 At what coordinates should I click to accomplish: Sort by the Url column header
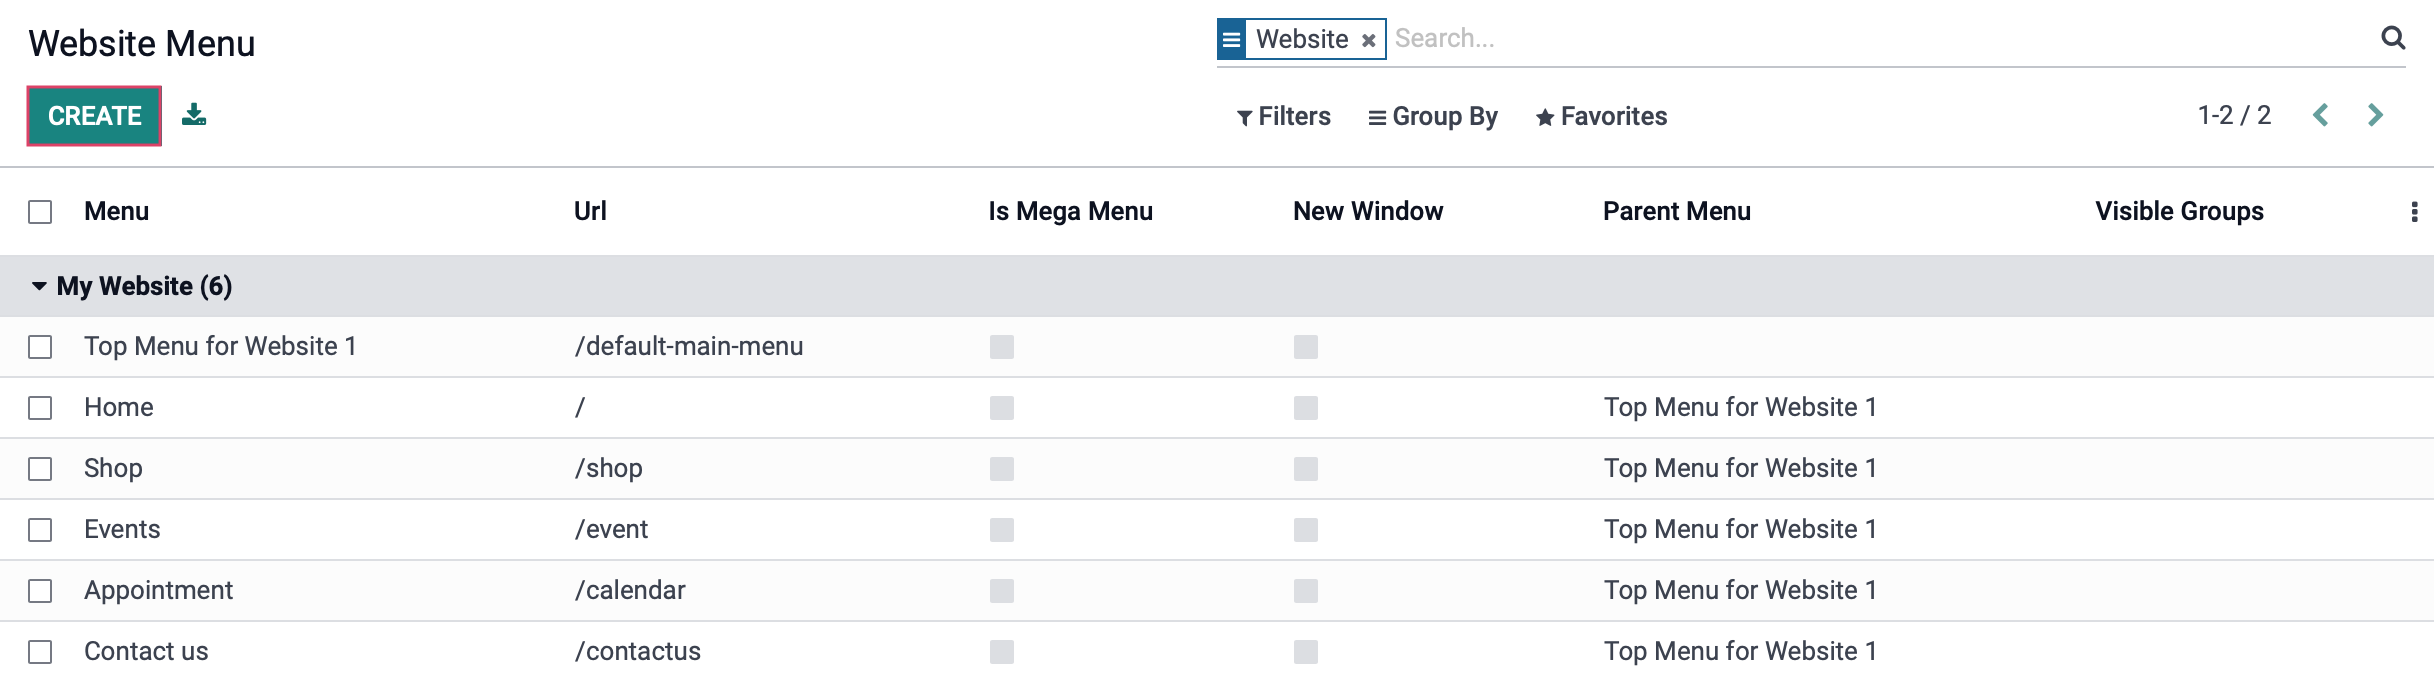click(x=590, y=211)
